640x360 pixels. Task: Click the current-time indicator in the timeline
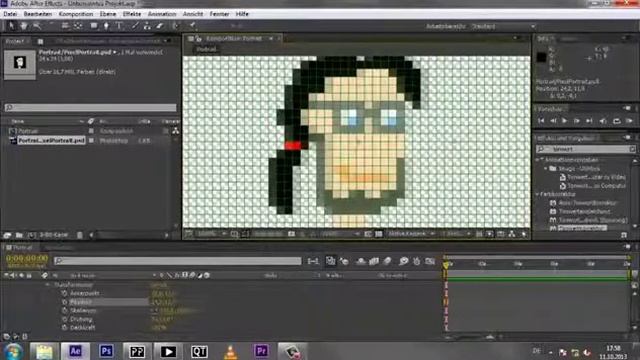pyautogui.click(x=446, y=265)
